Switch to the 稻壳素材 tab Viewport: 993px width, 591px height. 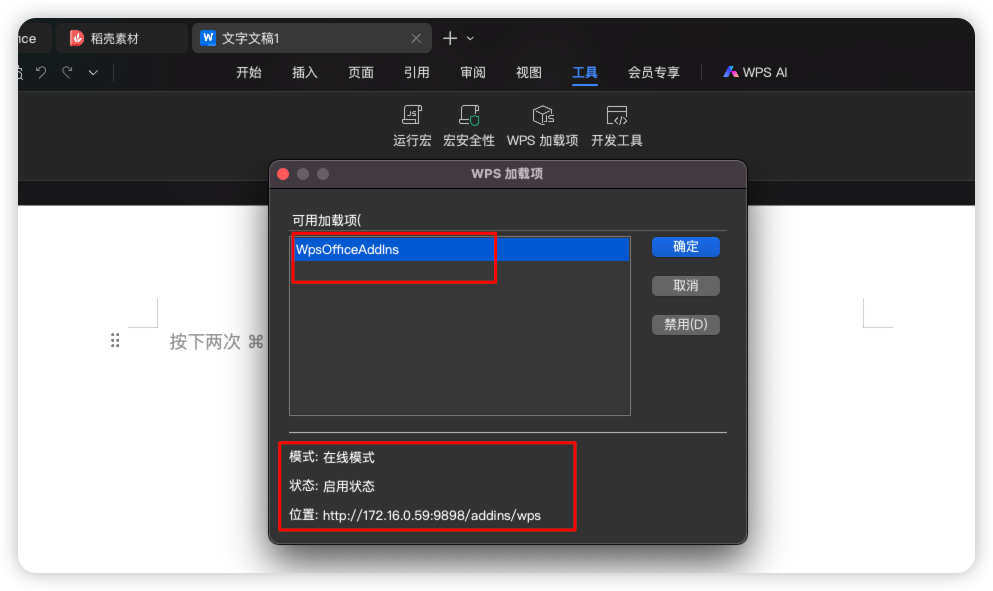click(x=122, y=38)
